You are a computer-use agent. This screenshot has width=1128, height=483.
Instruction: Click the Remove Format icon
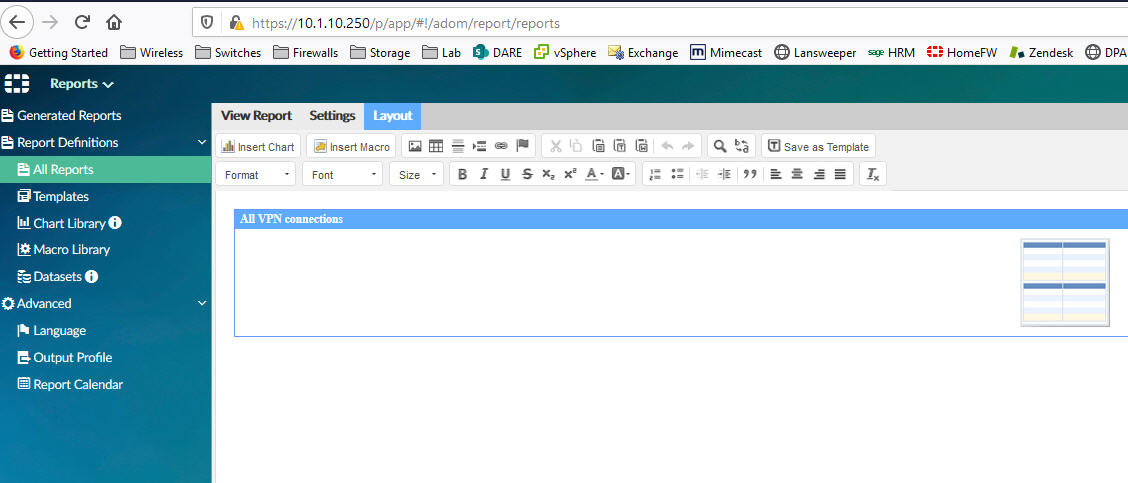(x=873, y=174)
